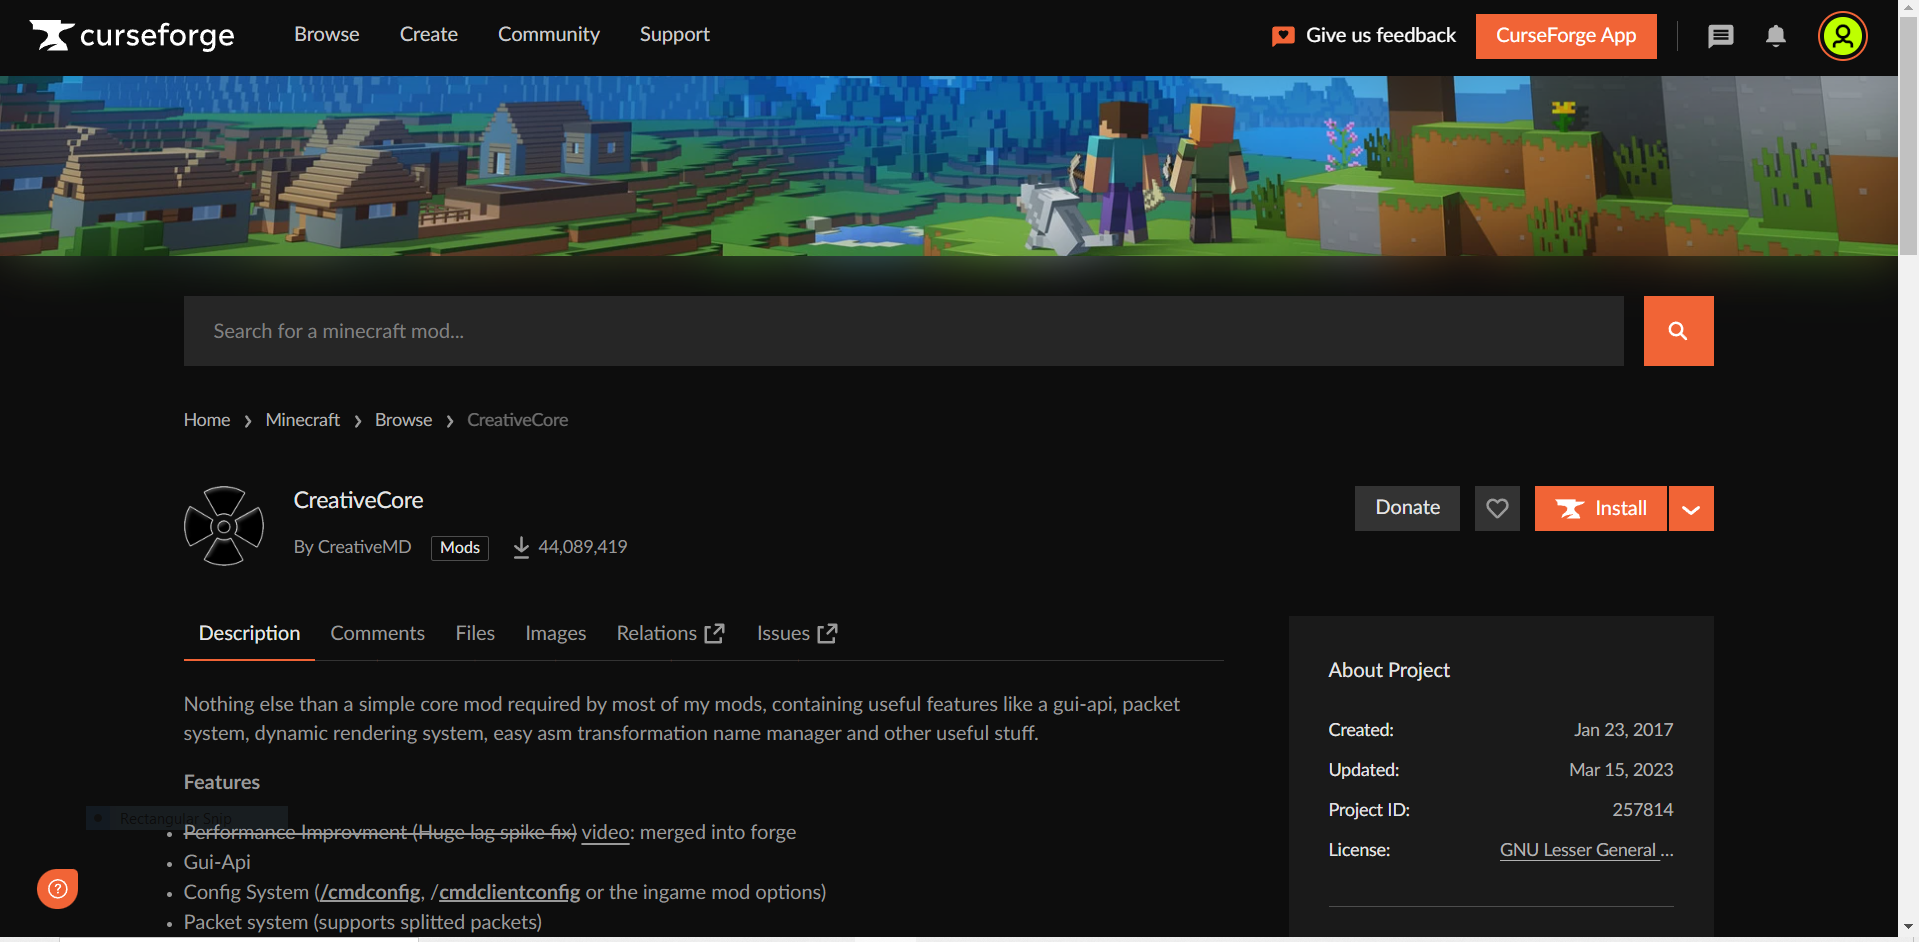This screenshot has width=1919, height=942.
Task: Click the Give us feedback icon
Action: click(x=1283, y=36)
